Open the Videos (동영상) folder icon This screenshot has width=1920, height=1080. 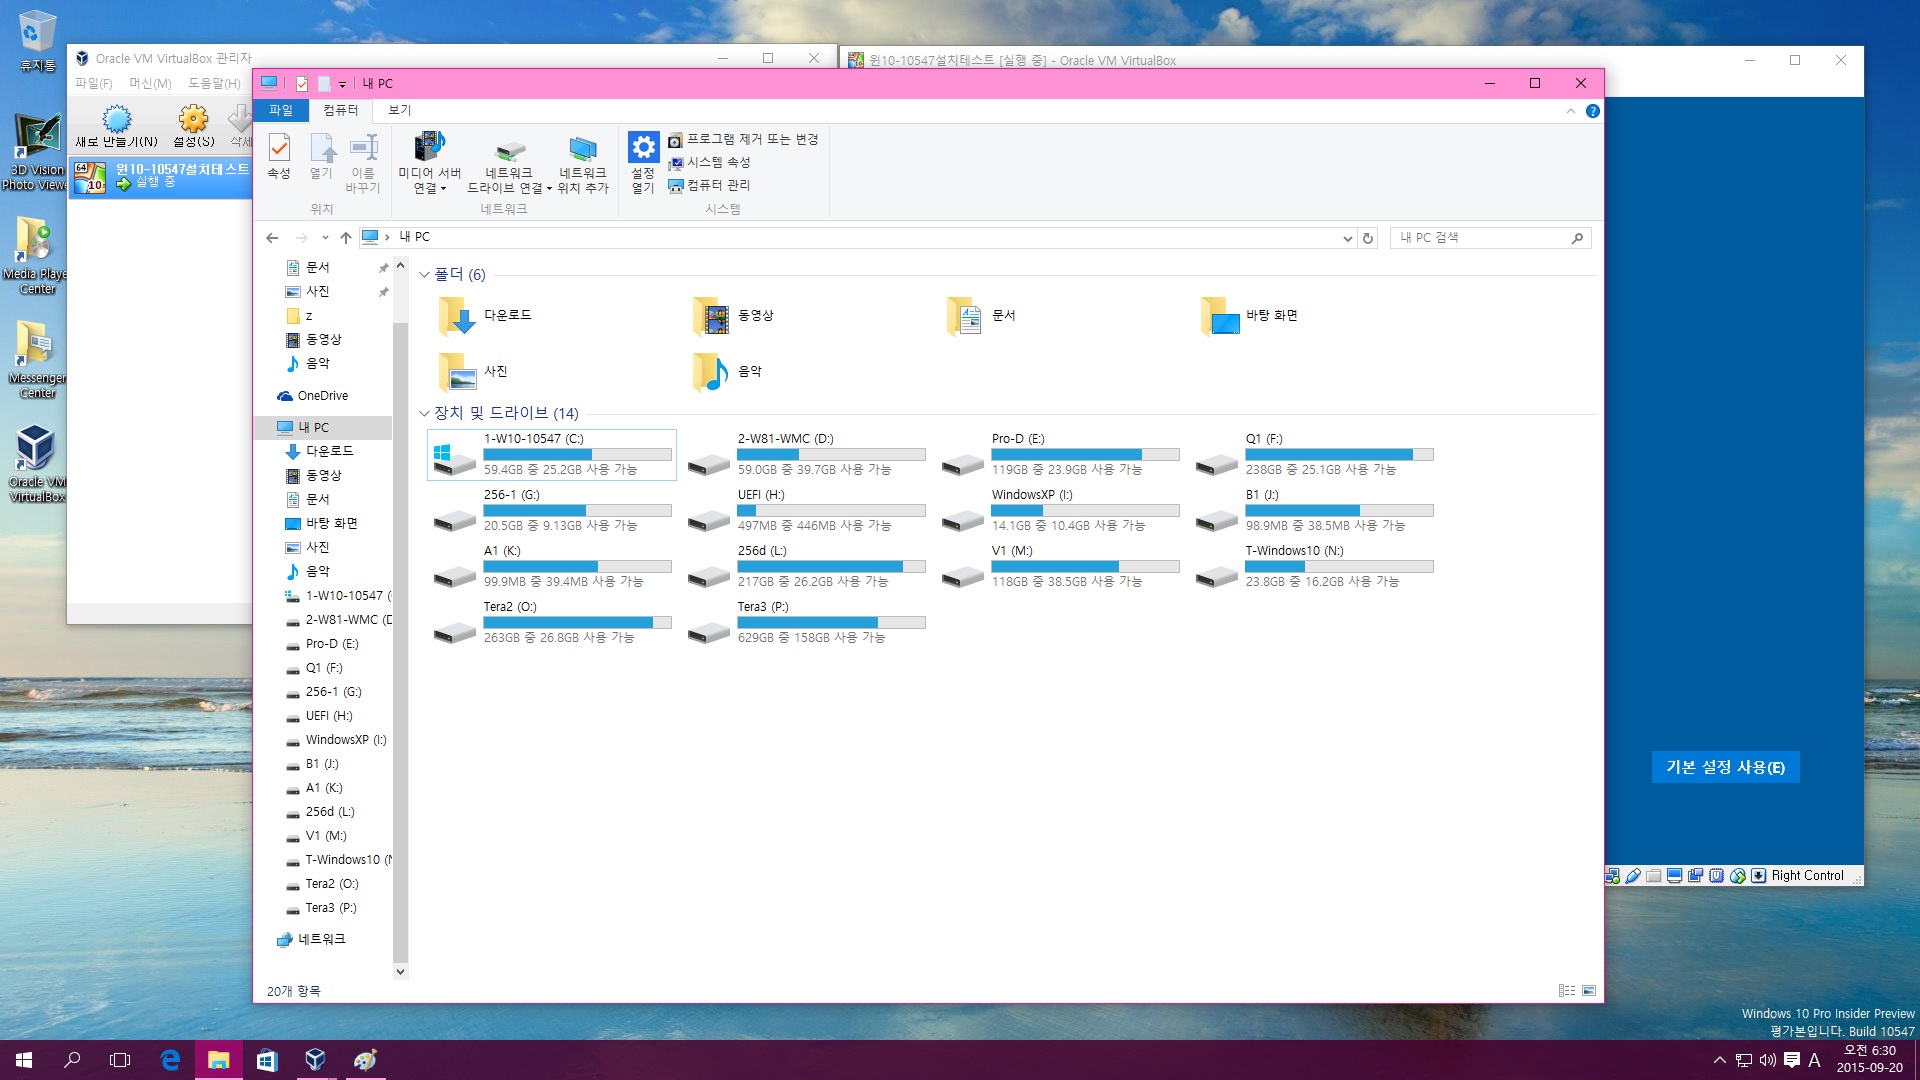pos(711,316)
